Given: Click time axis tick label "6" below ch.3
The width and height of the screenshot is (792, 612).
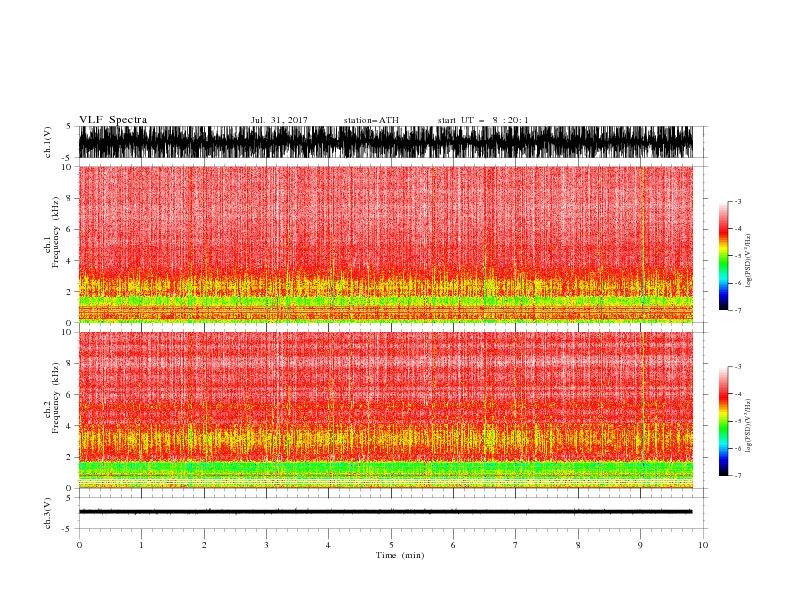Looking at the screenshot, I should point(453,545).
